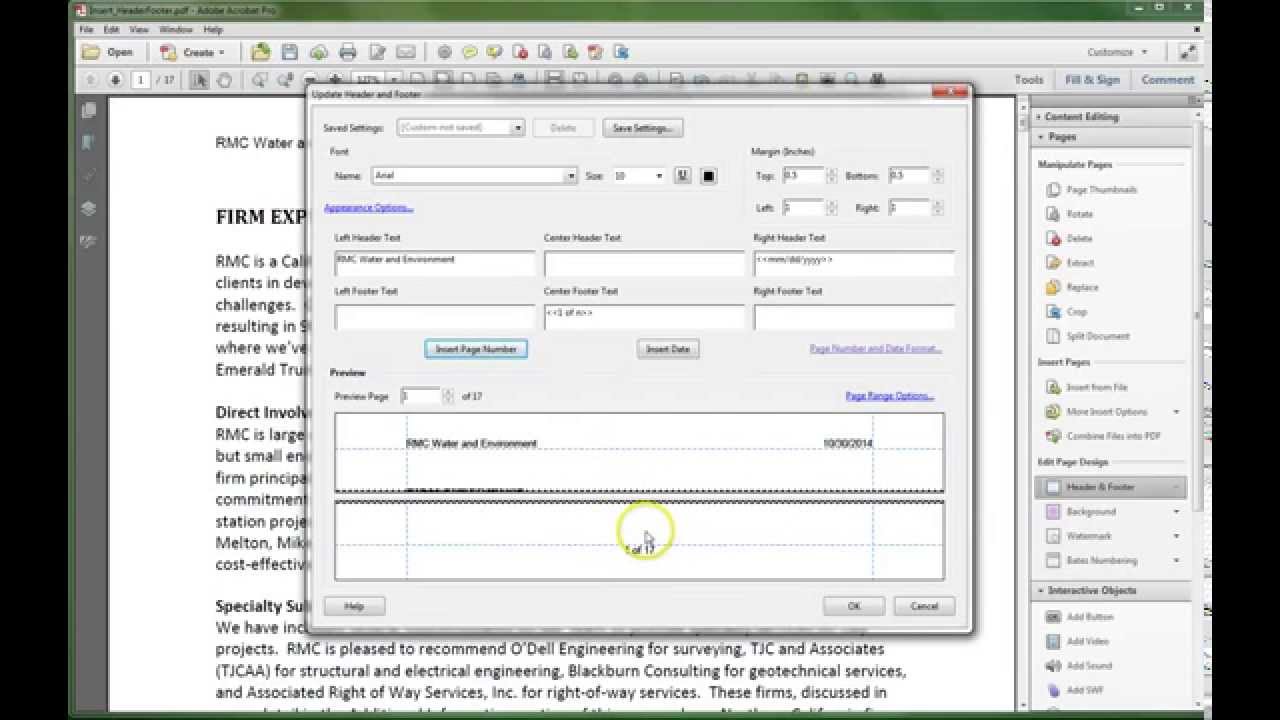Switch to the Fill & Sign tab
Image resolution: width=1280 pixels, height=720 pixels.
point(1093,80)
